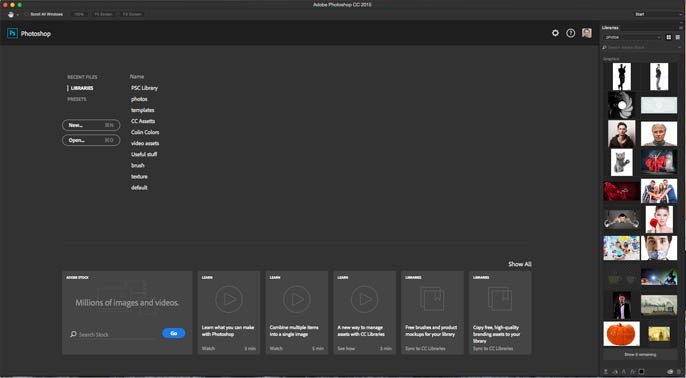Select the gray cat thumbnail
This screenshot has width=686, height=378.
tap(622, 162)
